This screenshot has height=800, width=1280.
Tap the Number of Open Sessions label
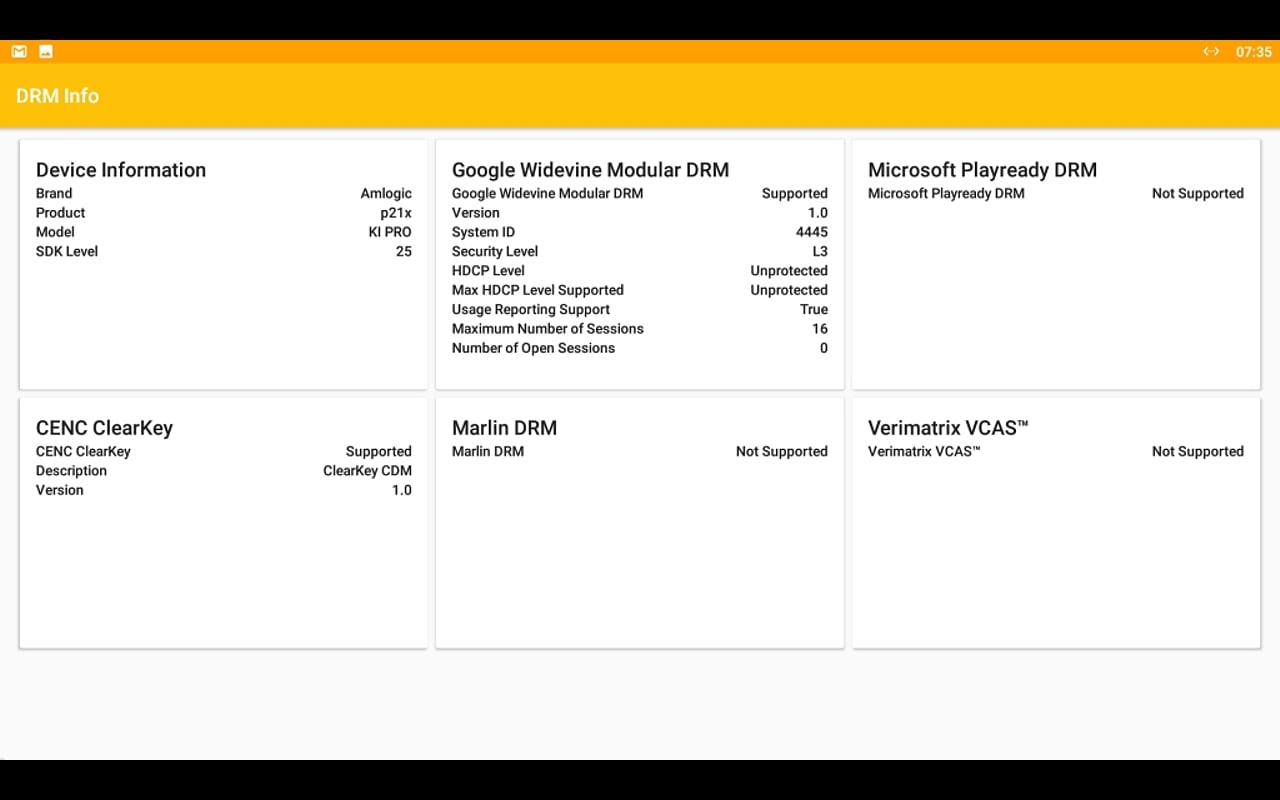coord(533,348)
